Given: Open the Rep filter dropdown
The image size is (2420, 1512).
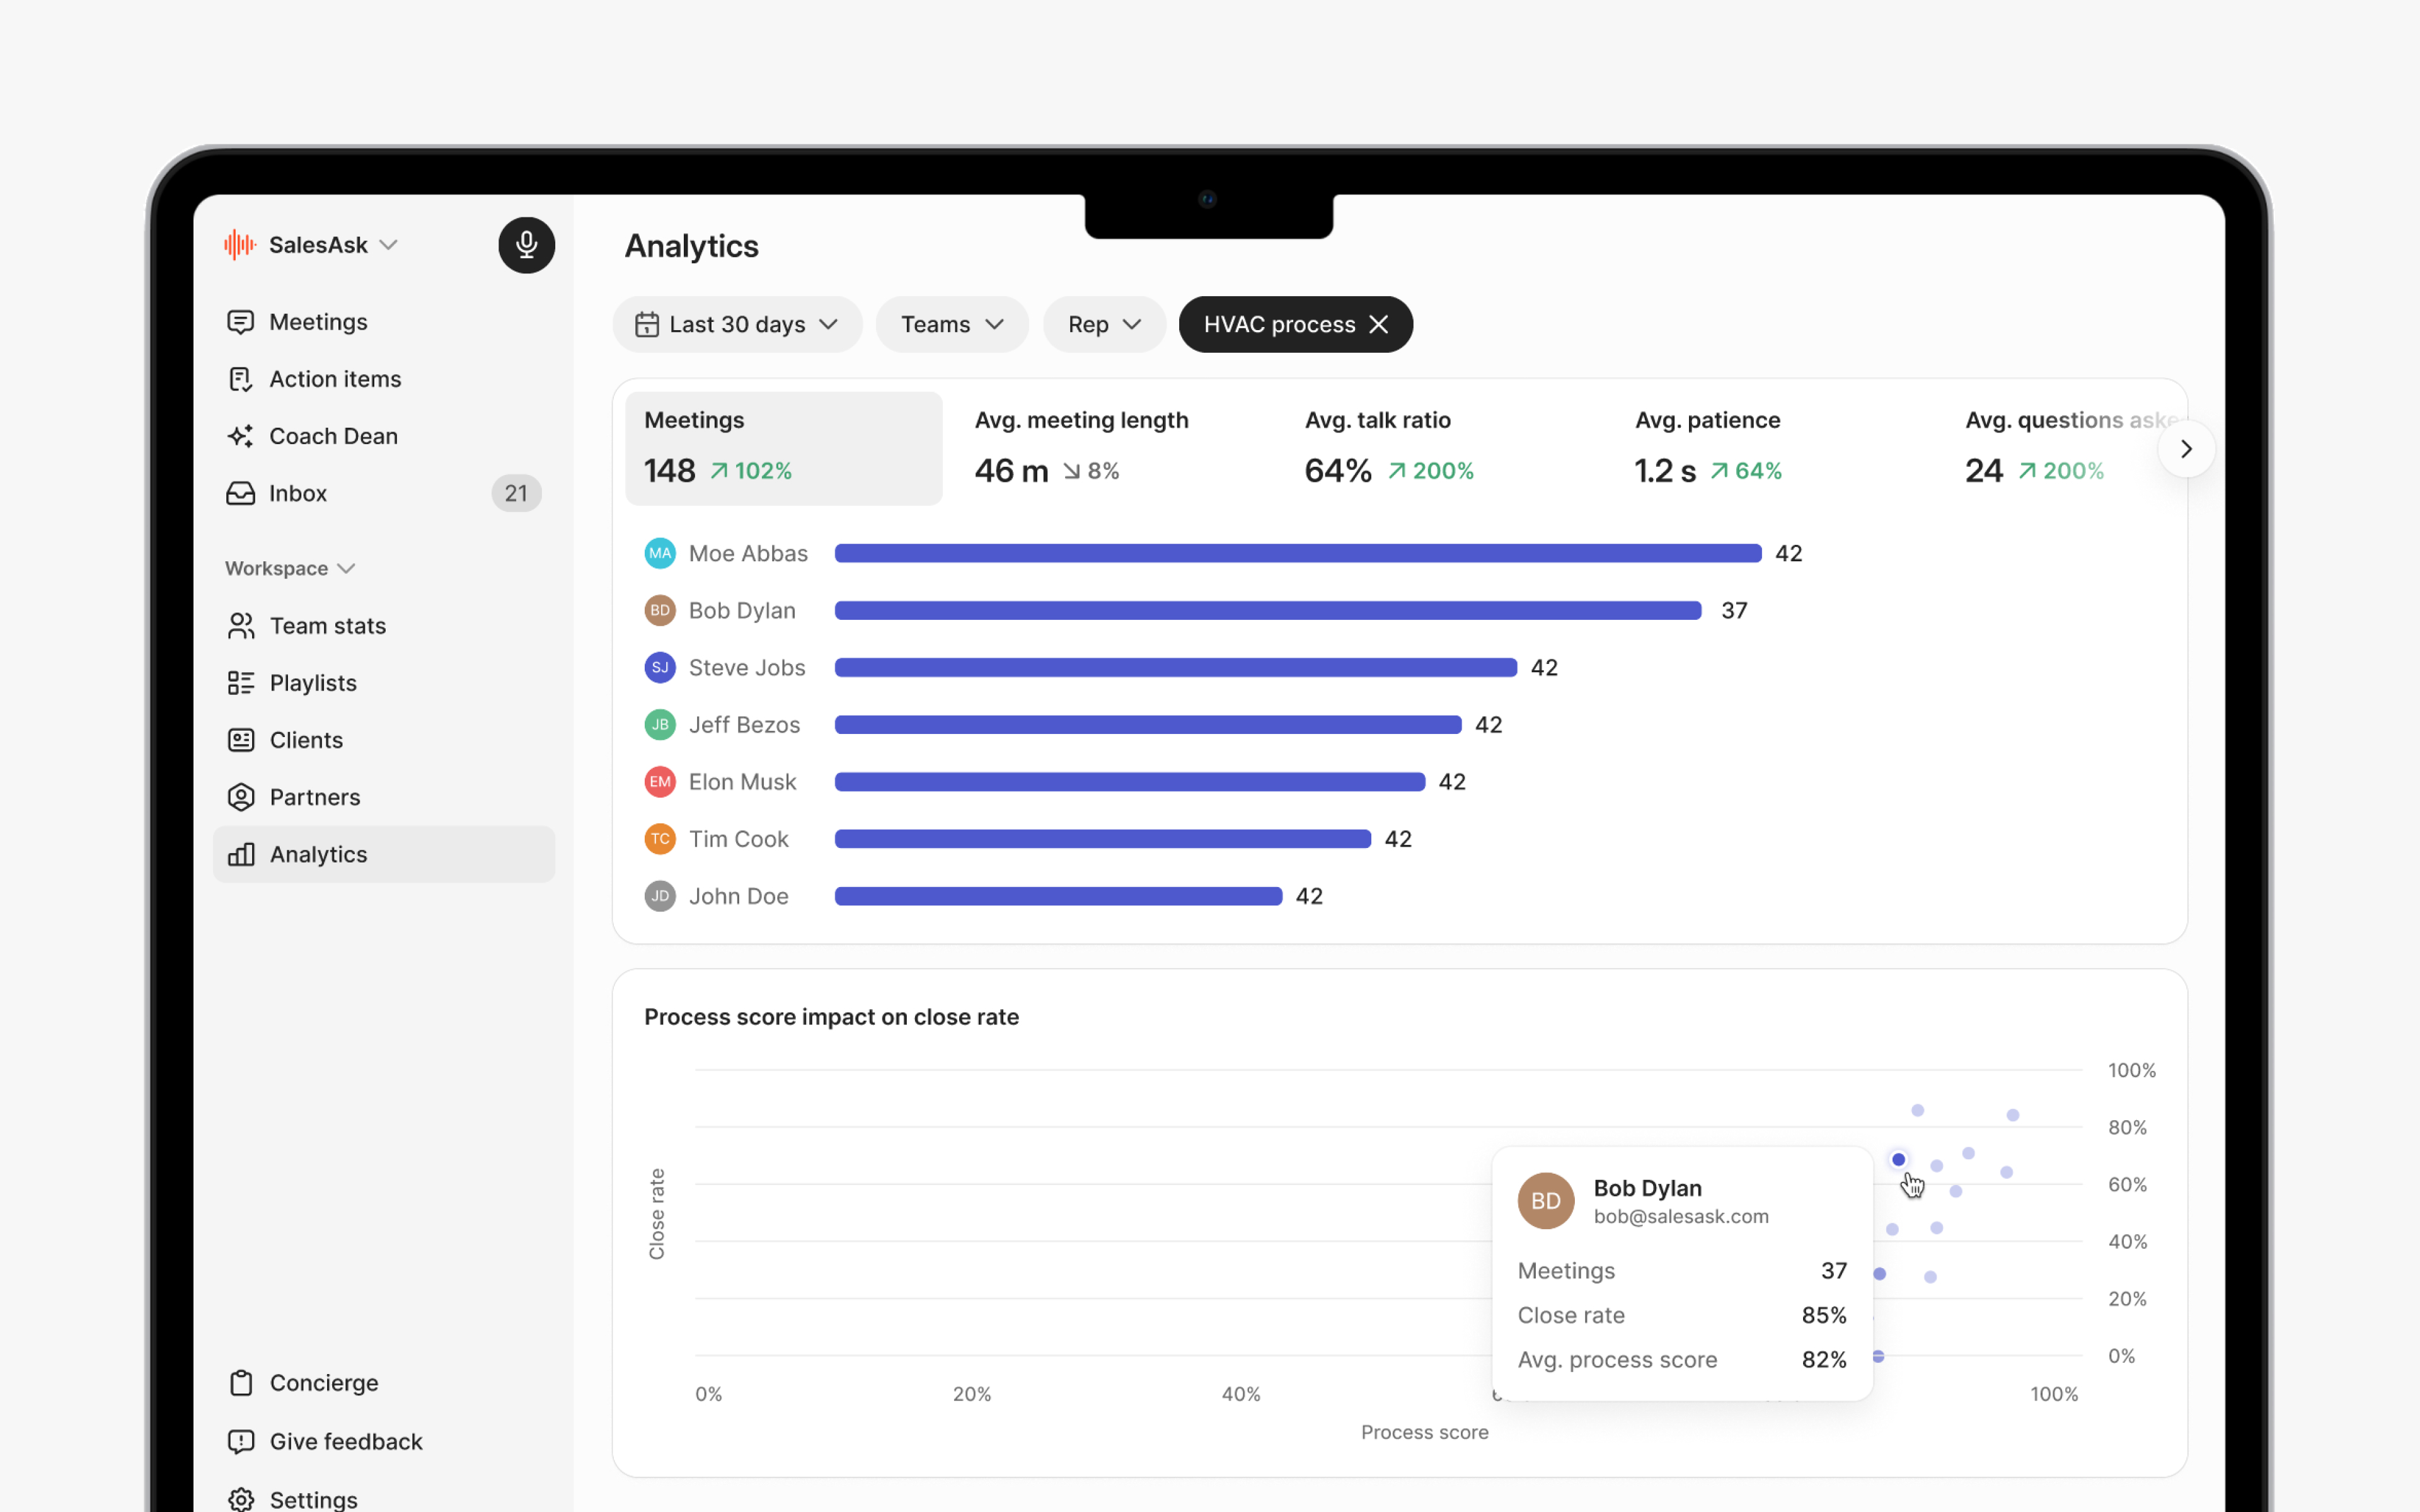Looking at the screenshot, I should 1103,324.
